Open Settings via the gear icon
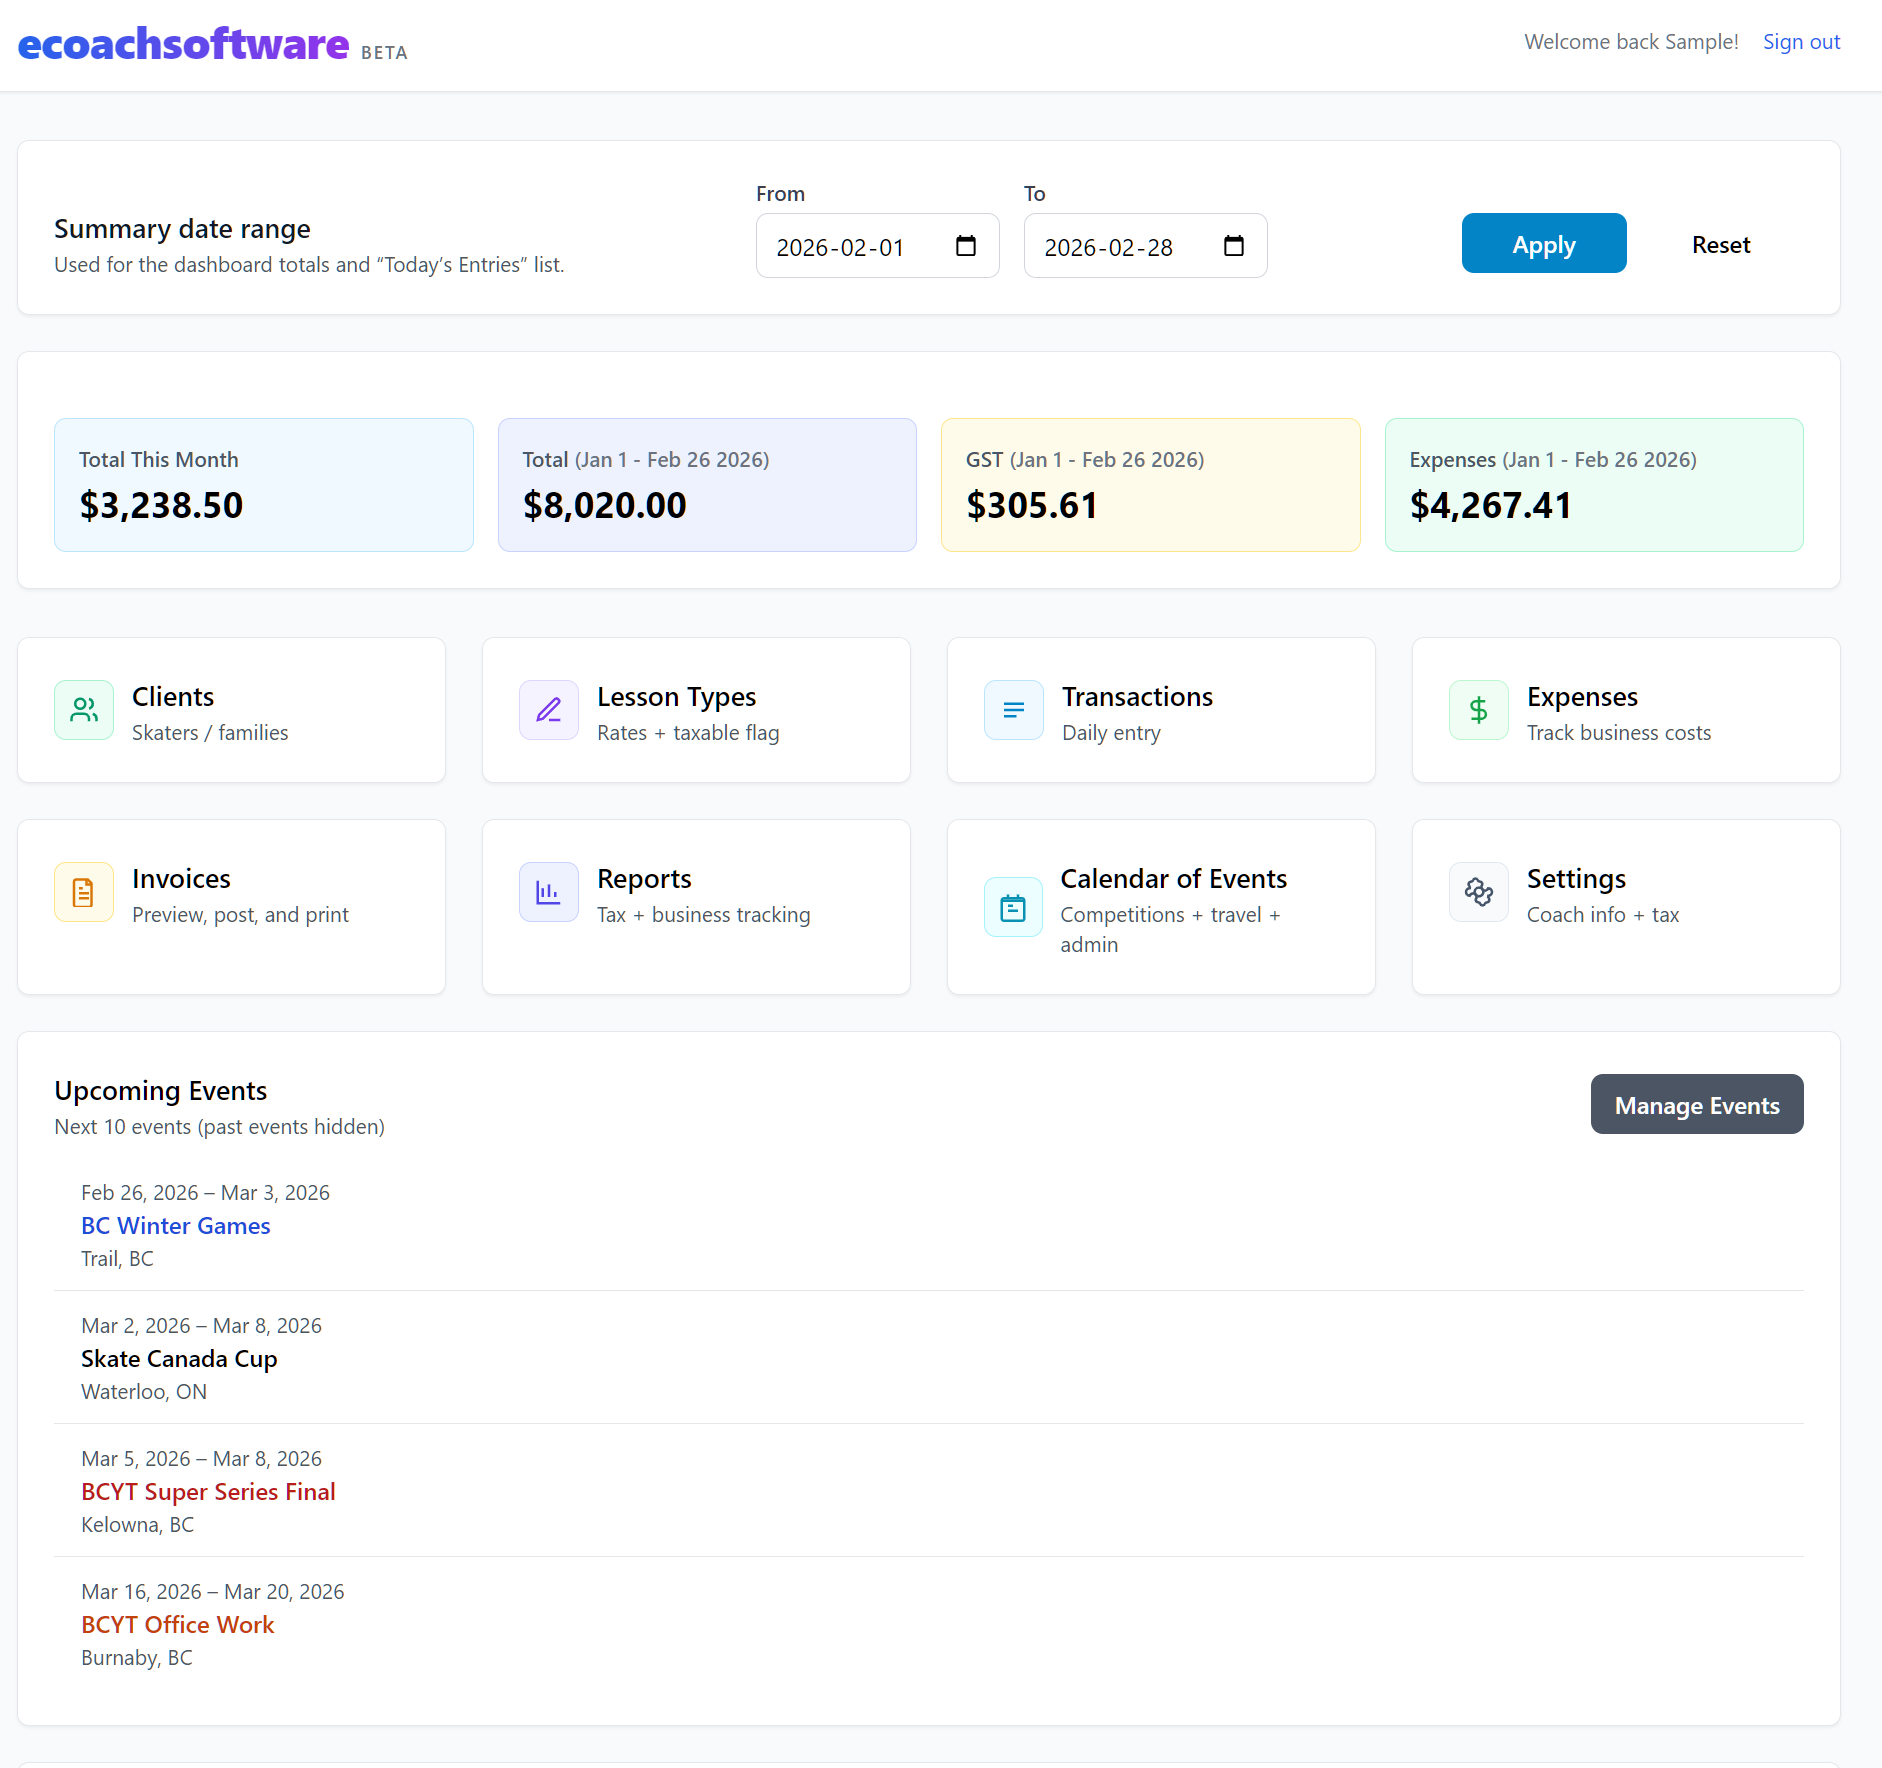 (1479, 891)
